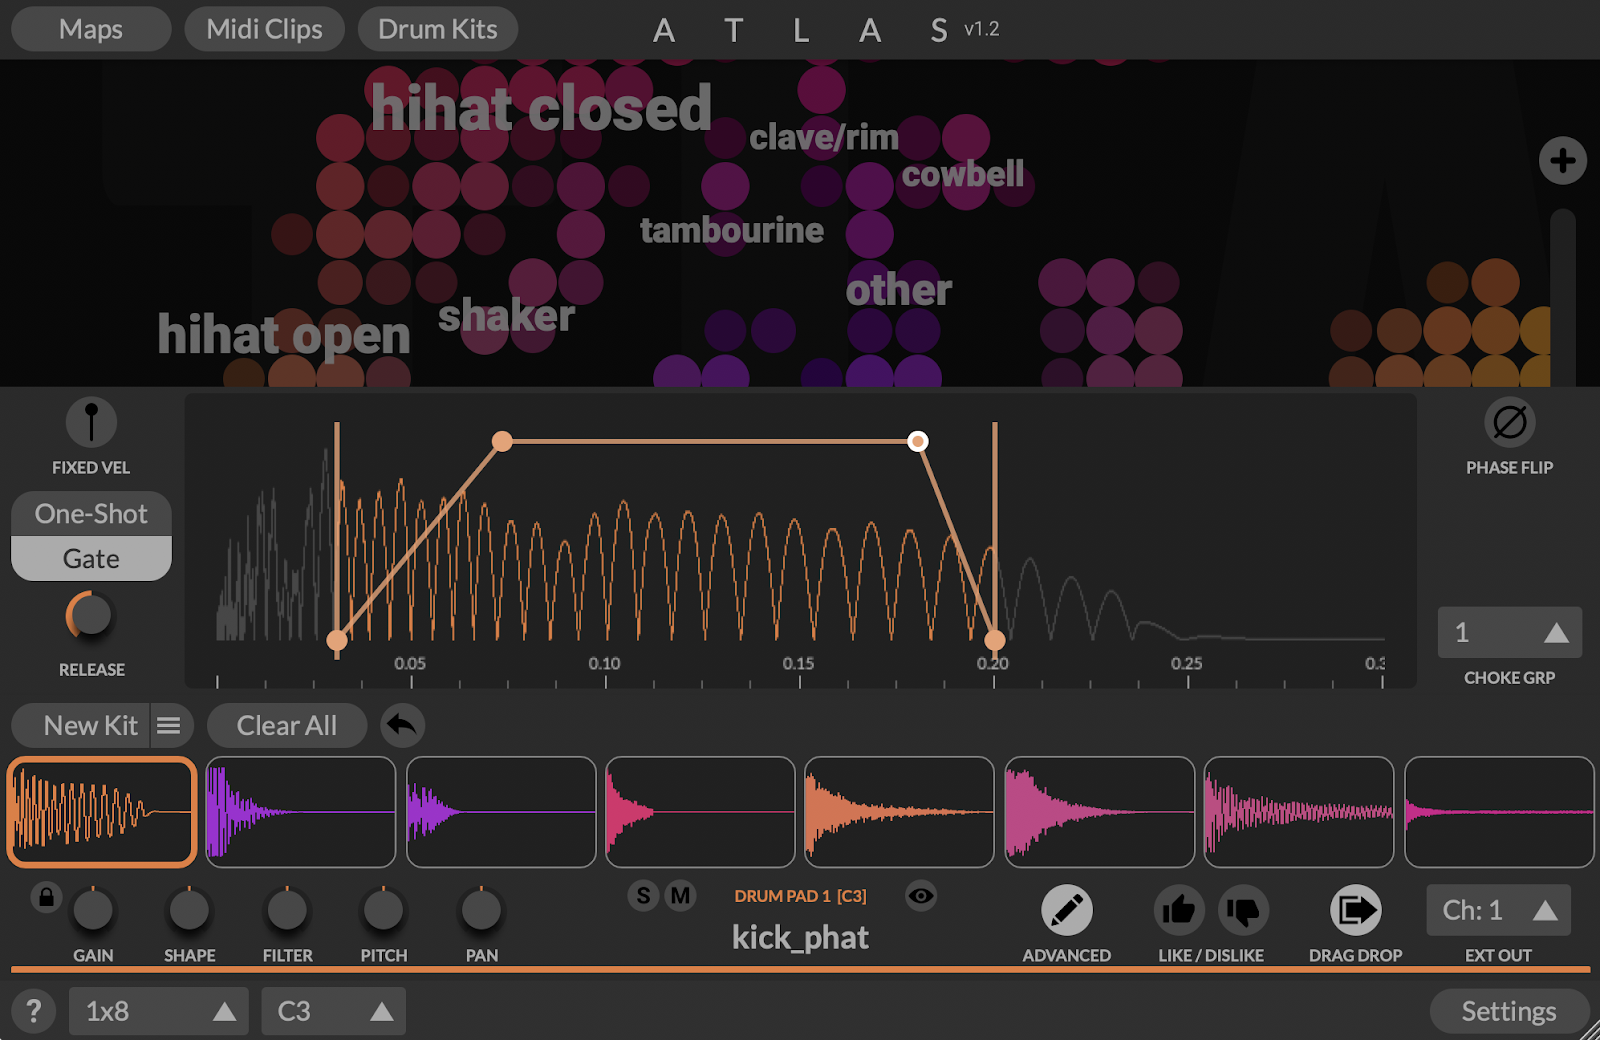The height and width of the screenshot is (1040, 1600).
Task: Select the second drum pad, bright purple waveform
Action: coord(301,812)
